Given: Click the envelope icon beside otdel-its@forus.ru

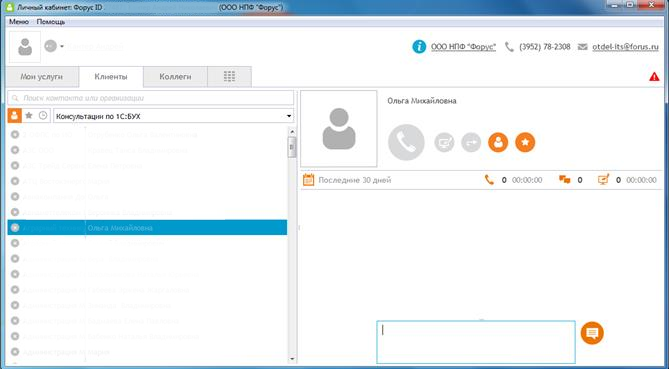Looking at the screenshot, I should (x=583, y=47).
